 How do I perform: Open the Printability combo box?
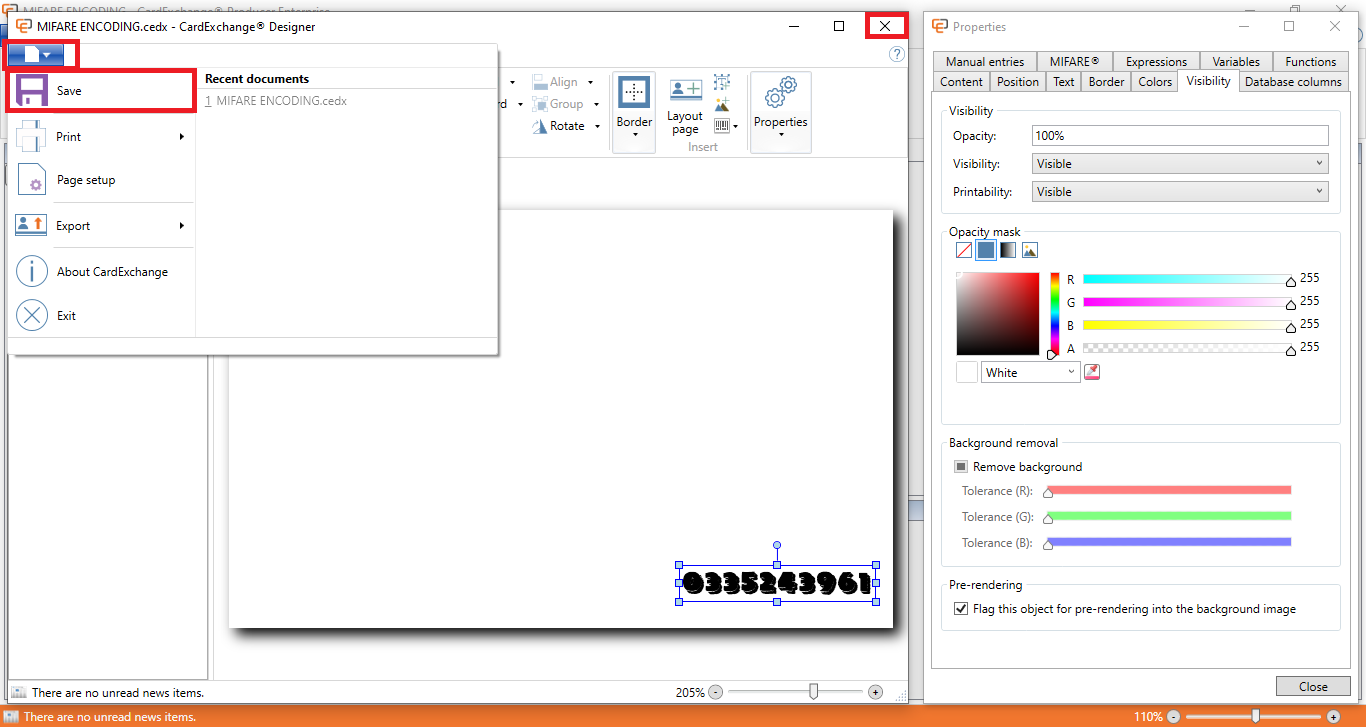pos(1180,192)
